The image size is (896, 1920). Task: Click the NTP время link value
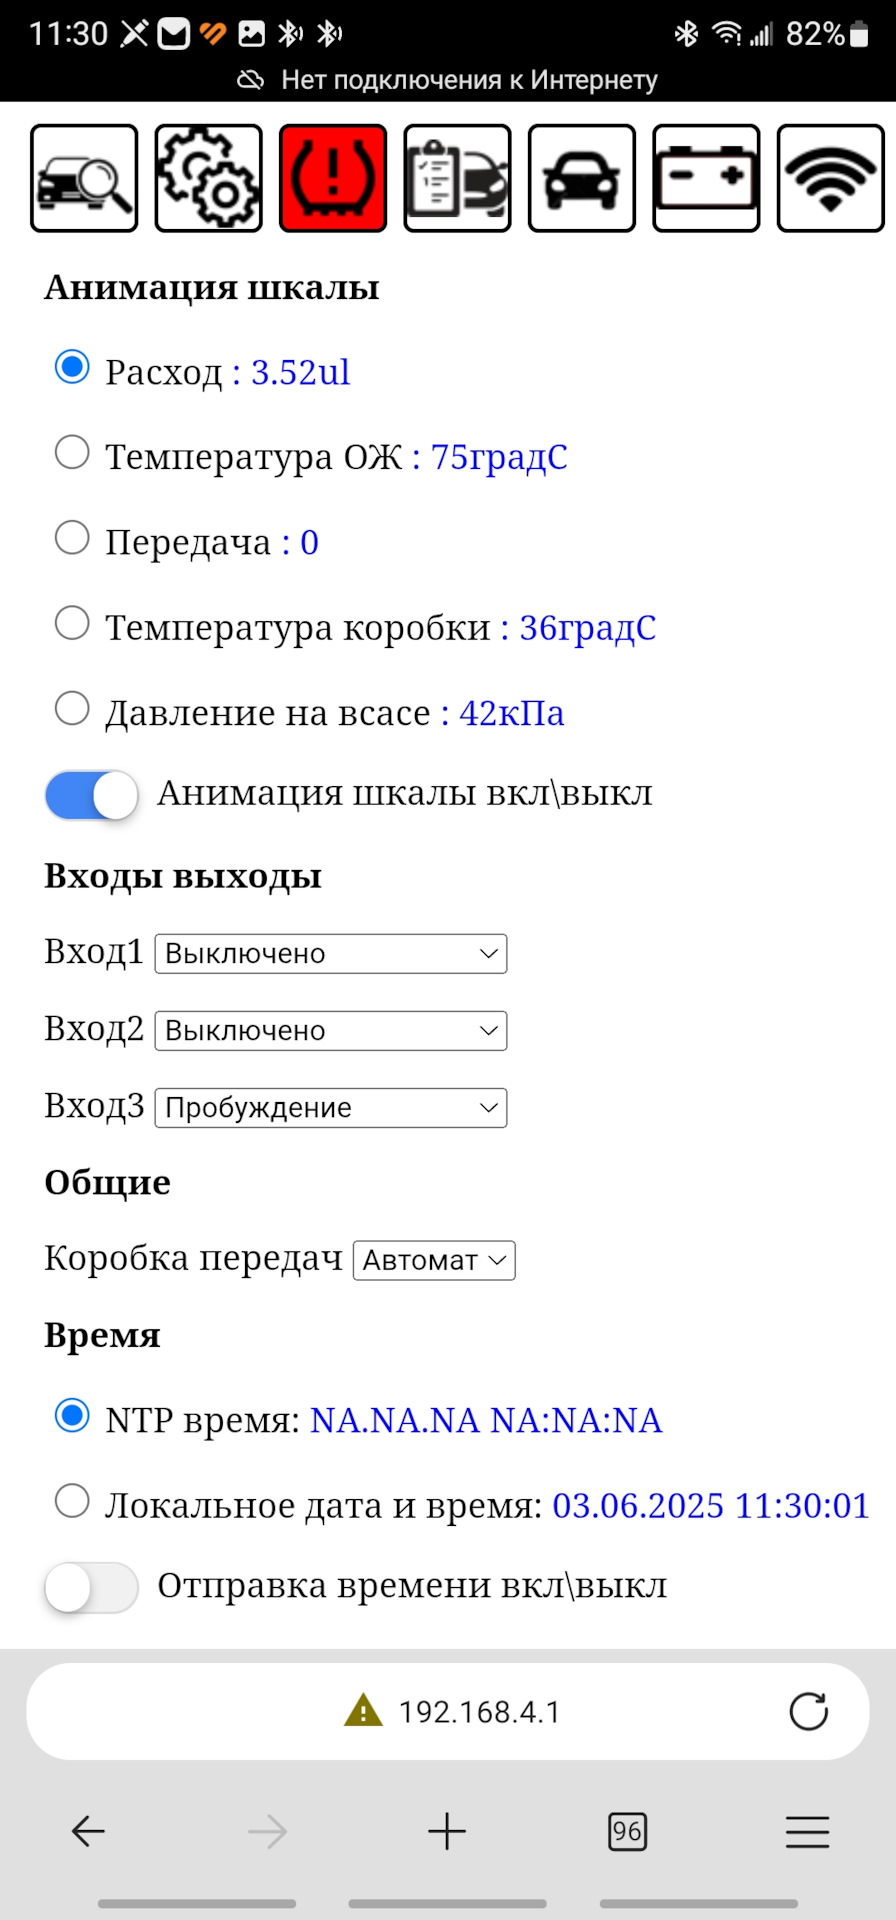point(487,1419)
